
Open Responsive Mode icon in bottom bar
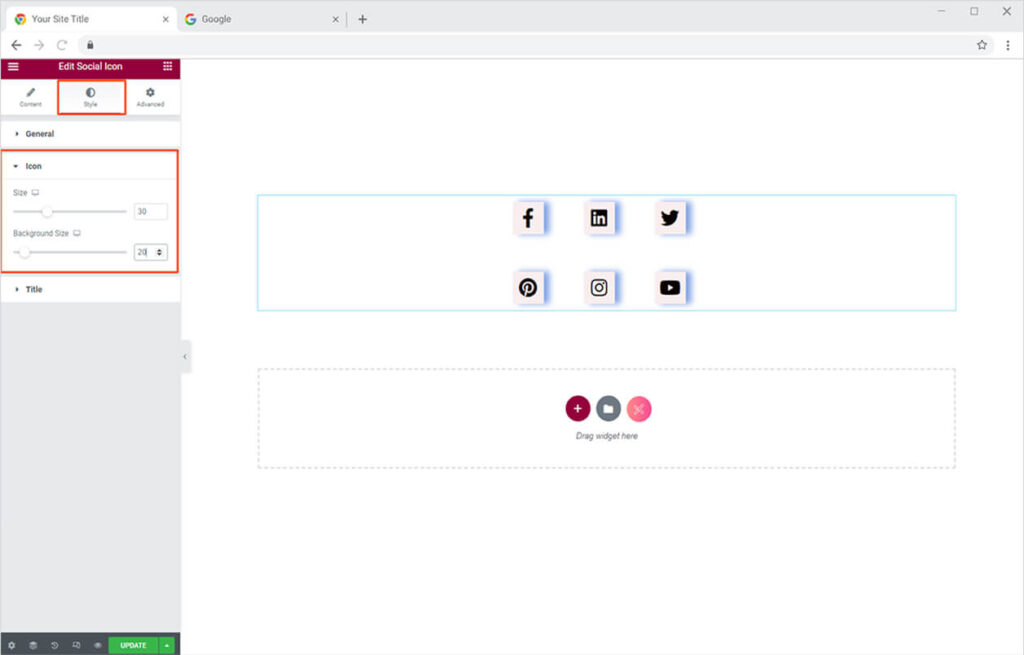(76, 645)
